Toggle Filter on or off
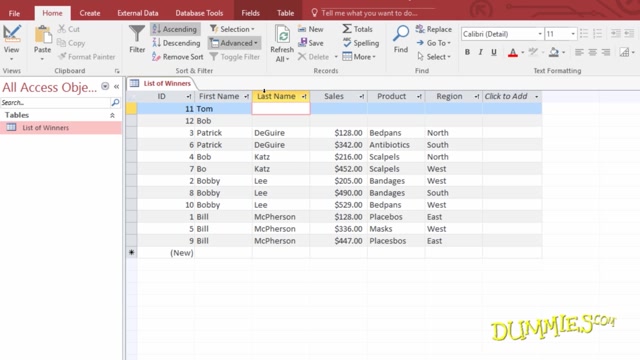The image size is (640, 360). [x=235, y=57]
